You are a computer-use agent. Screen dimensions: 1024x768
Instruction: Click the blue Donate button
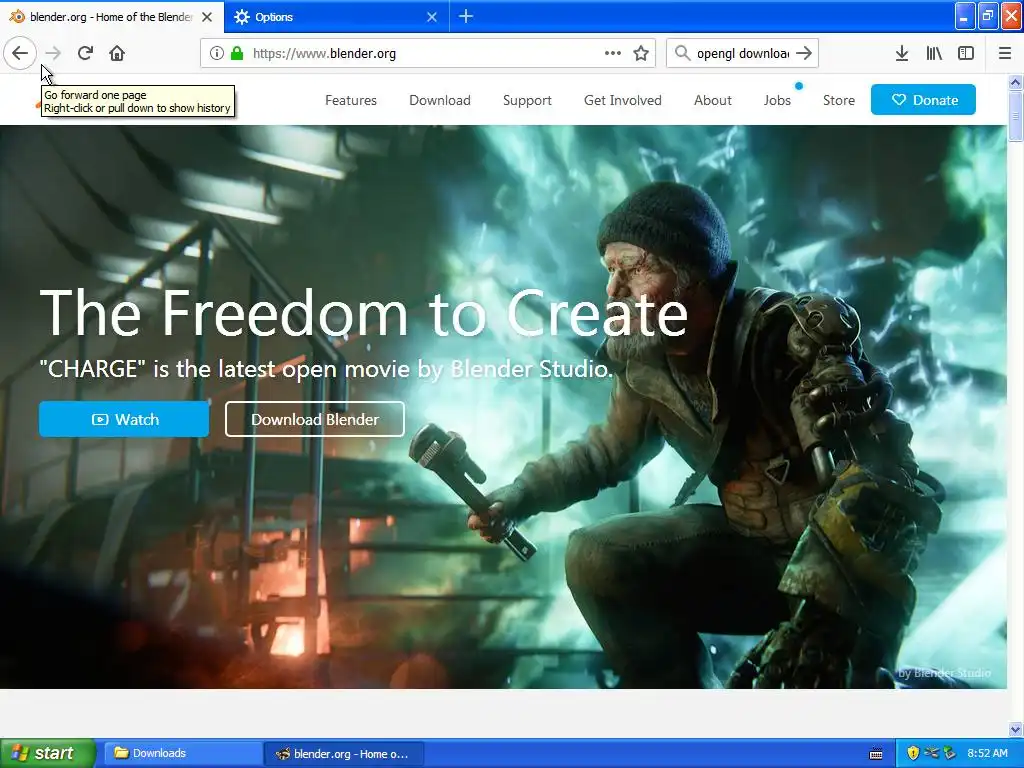[923, 100]
